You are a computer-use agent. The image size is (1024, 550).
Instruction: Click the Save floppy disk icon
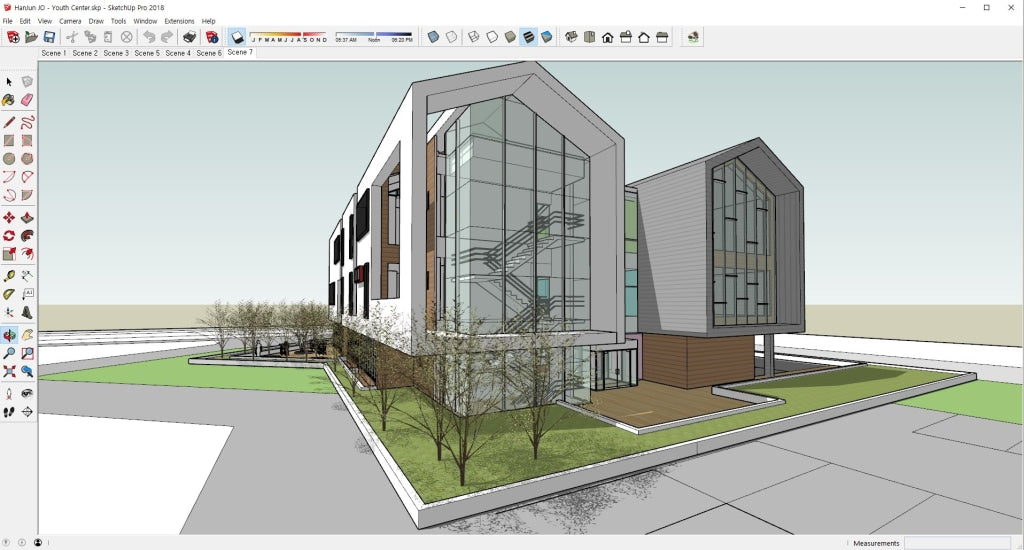49,37
